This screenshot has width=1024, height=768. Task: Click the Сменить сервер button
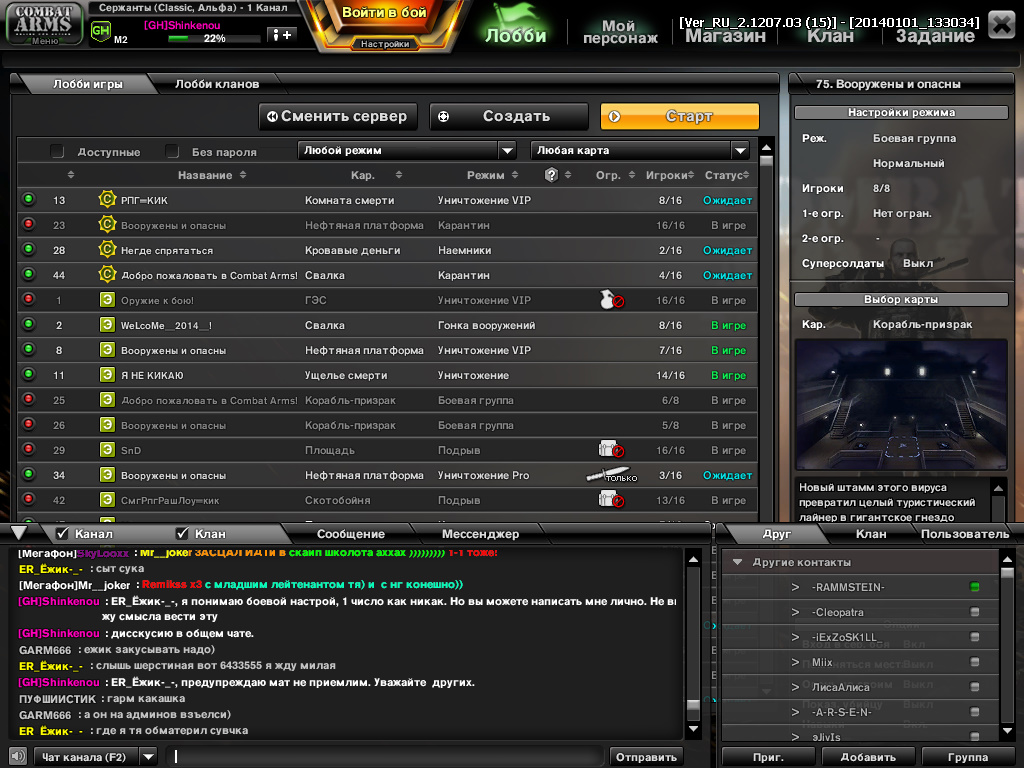[338, 116]
